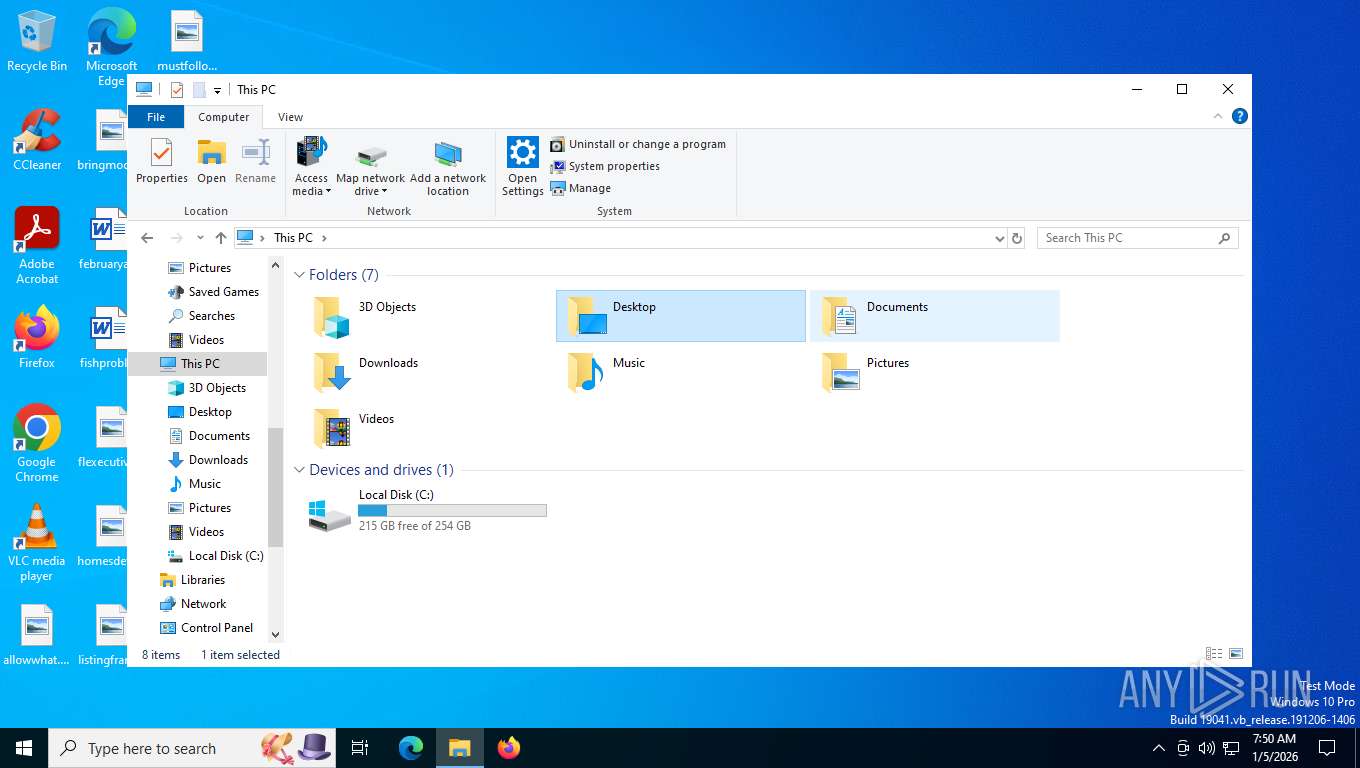Open the Properties ribbon button
1360x768 pixels.
[162, 162]
